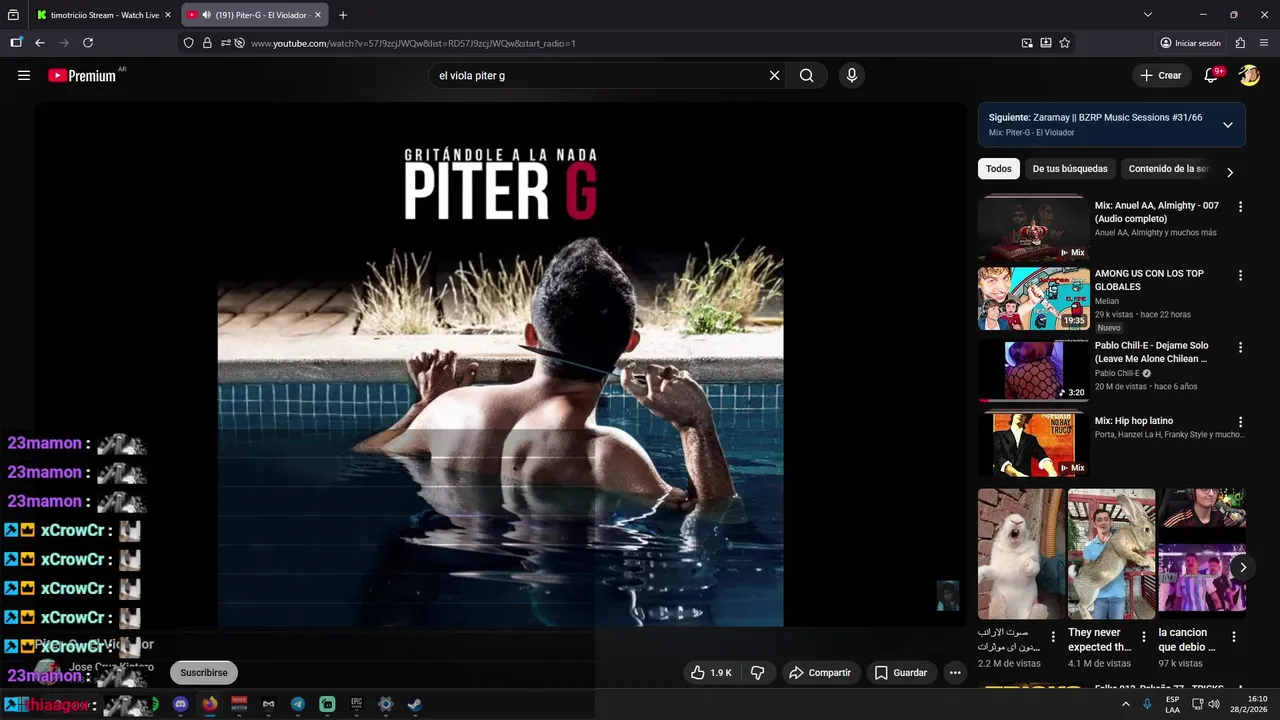
Task: Select the Todos filter chip
Action: coord(999,169)
